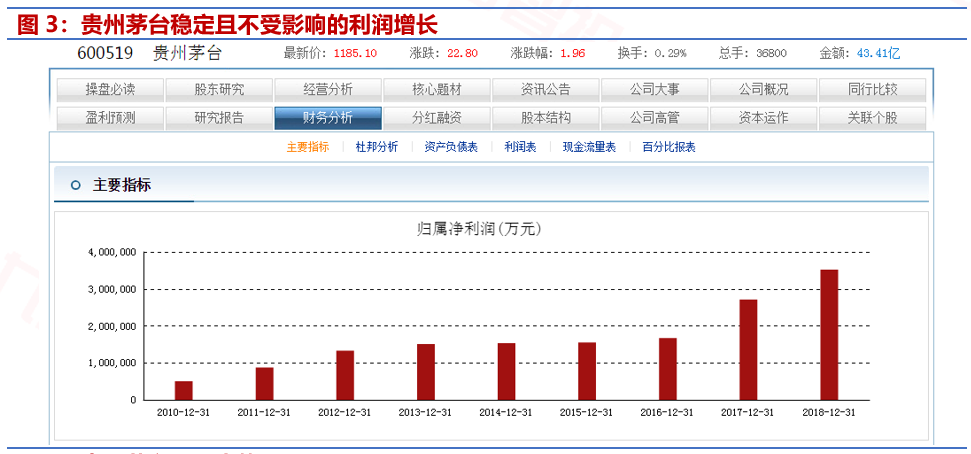This screenshot has width=971, height=454.
Task: Switch to the 关联个股 tab
Action: click(x=873, y=118)
